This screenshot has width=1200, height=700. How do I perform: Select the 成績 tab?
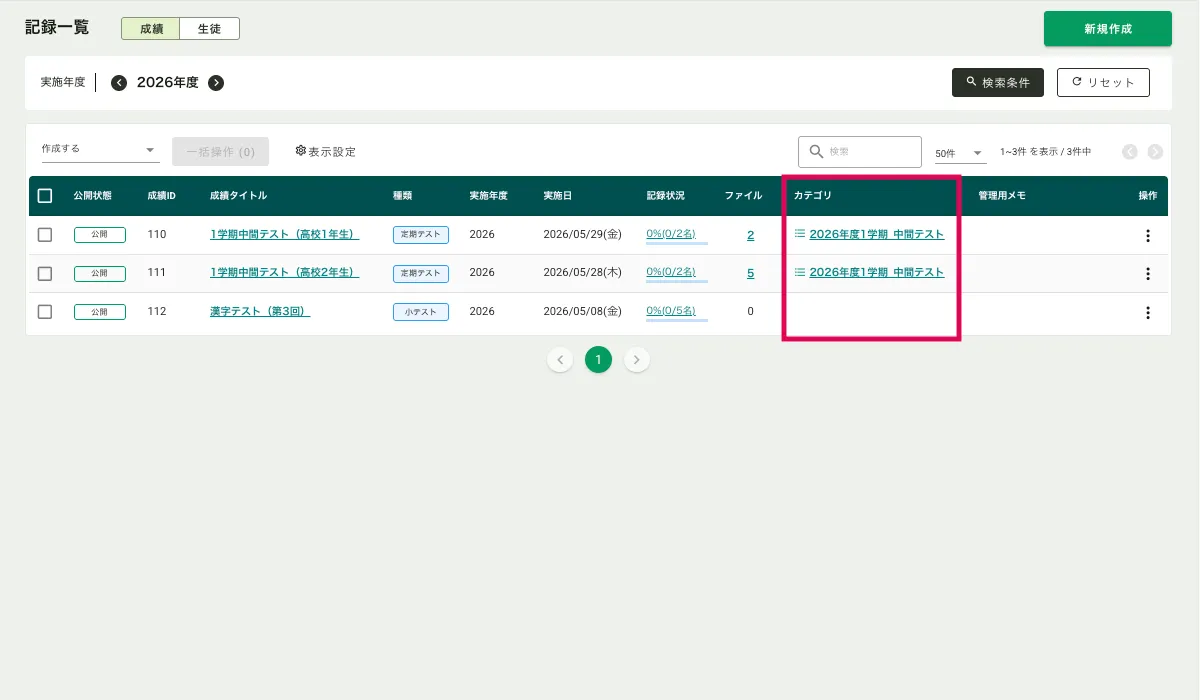pos(151,29)
